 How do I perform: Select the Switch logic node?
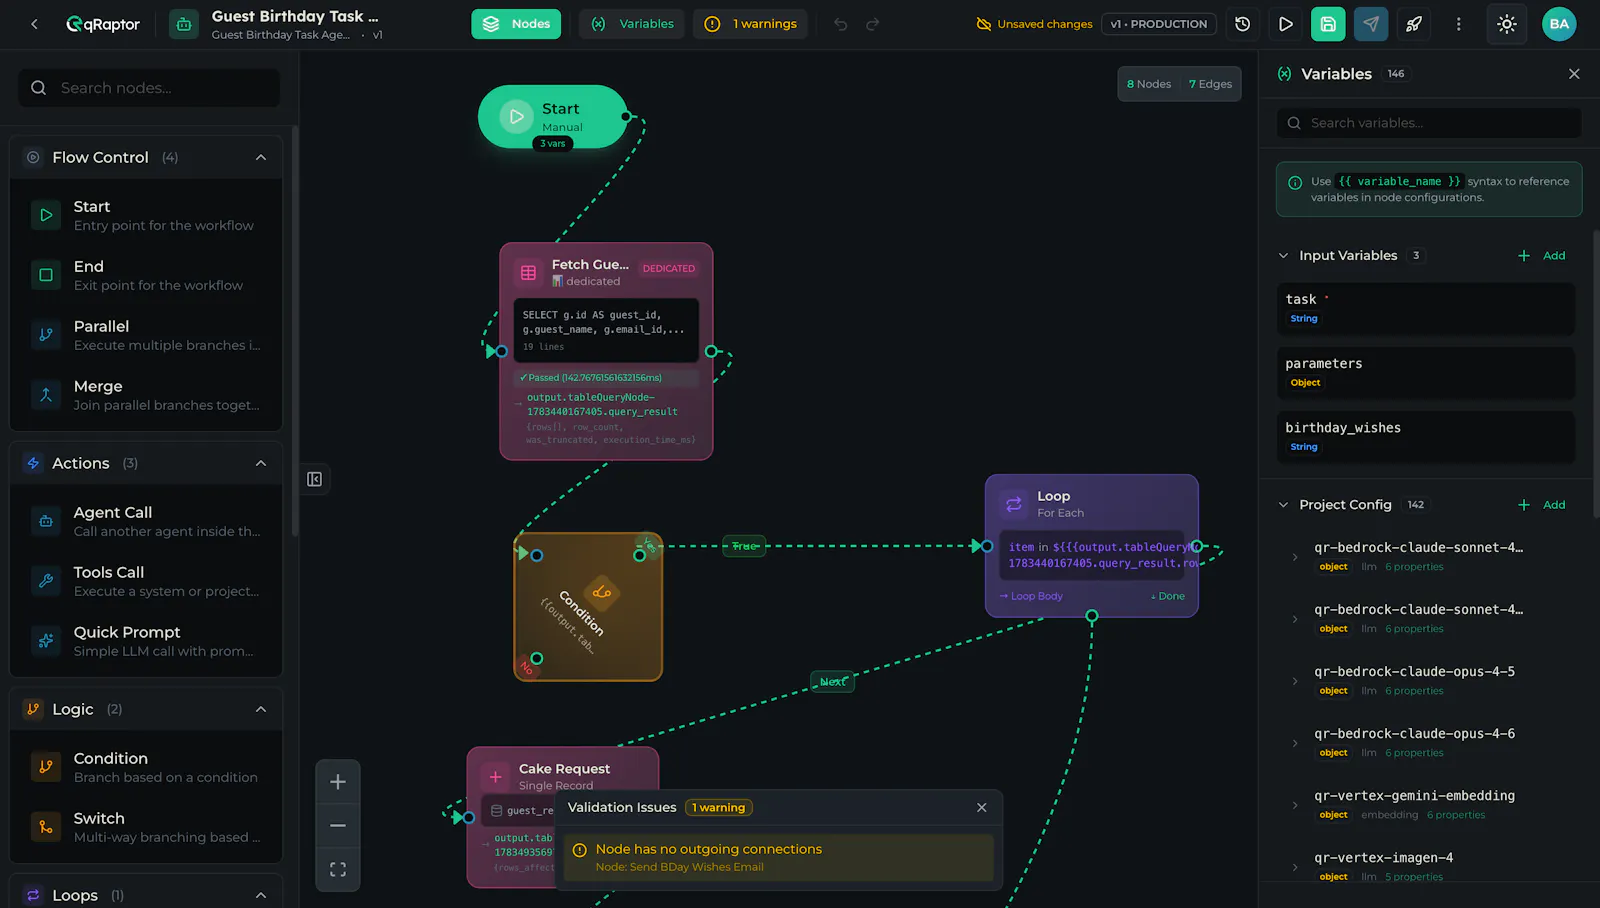click(x=147, y=828)
